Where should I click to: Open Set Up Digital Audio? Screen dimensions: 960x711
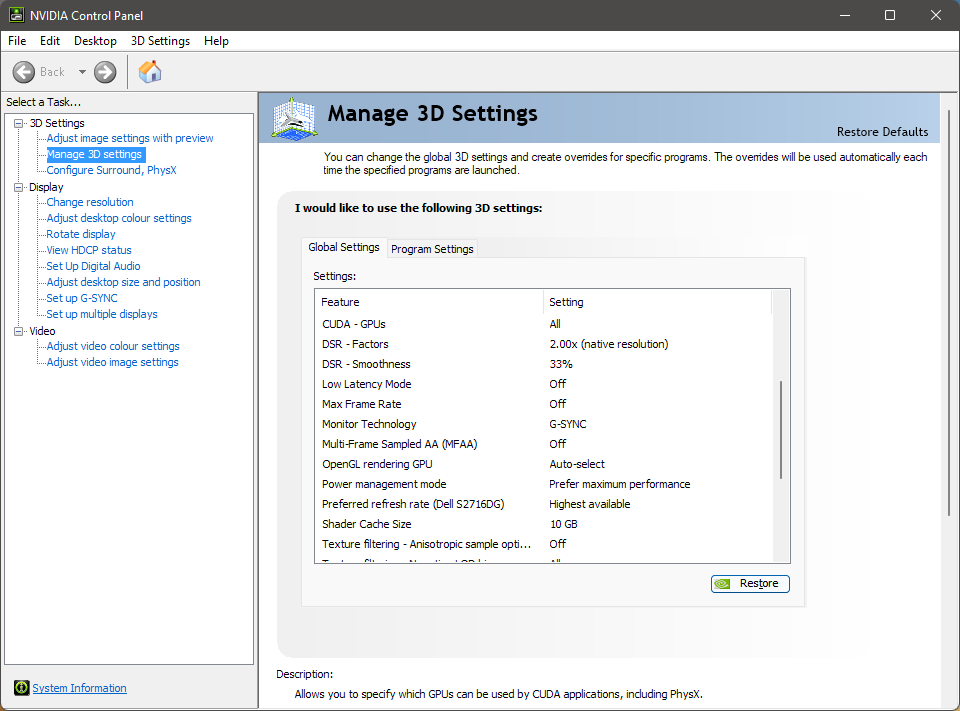pyautogui.click(x=93, y=266)
